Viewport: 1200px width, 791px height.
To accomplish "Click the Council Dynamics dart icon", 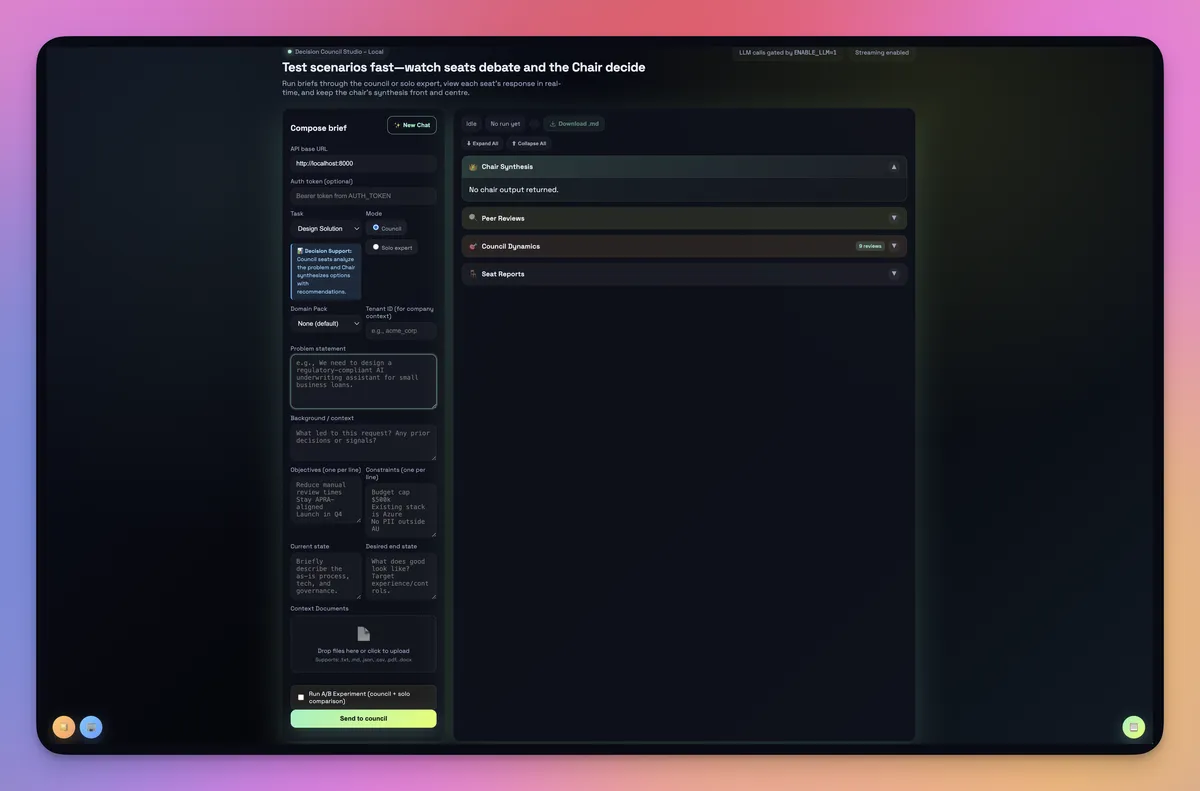I will 470,245.
